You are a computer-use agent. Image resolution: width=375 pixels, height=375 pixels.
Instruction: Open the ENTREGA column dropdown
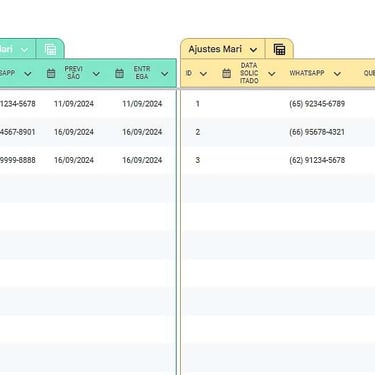(x=164, y=74)
